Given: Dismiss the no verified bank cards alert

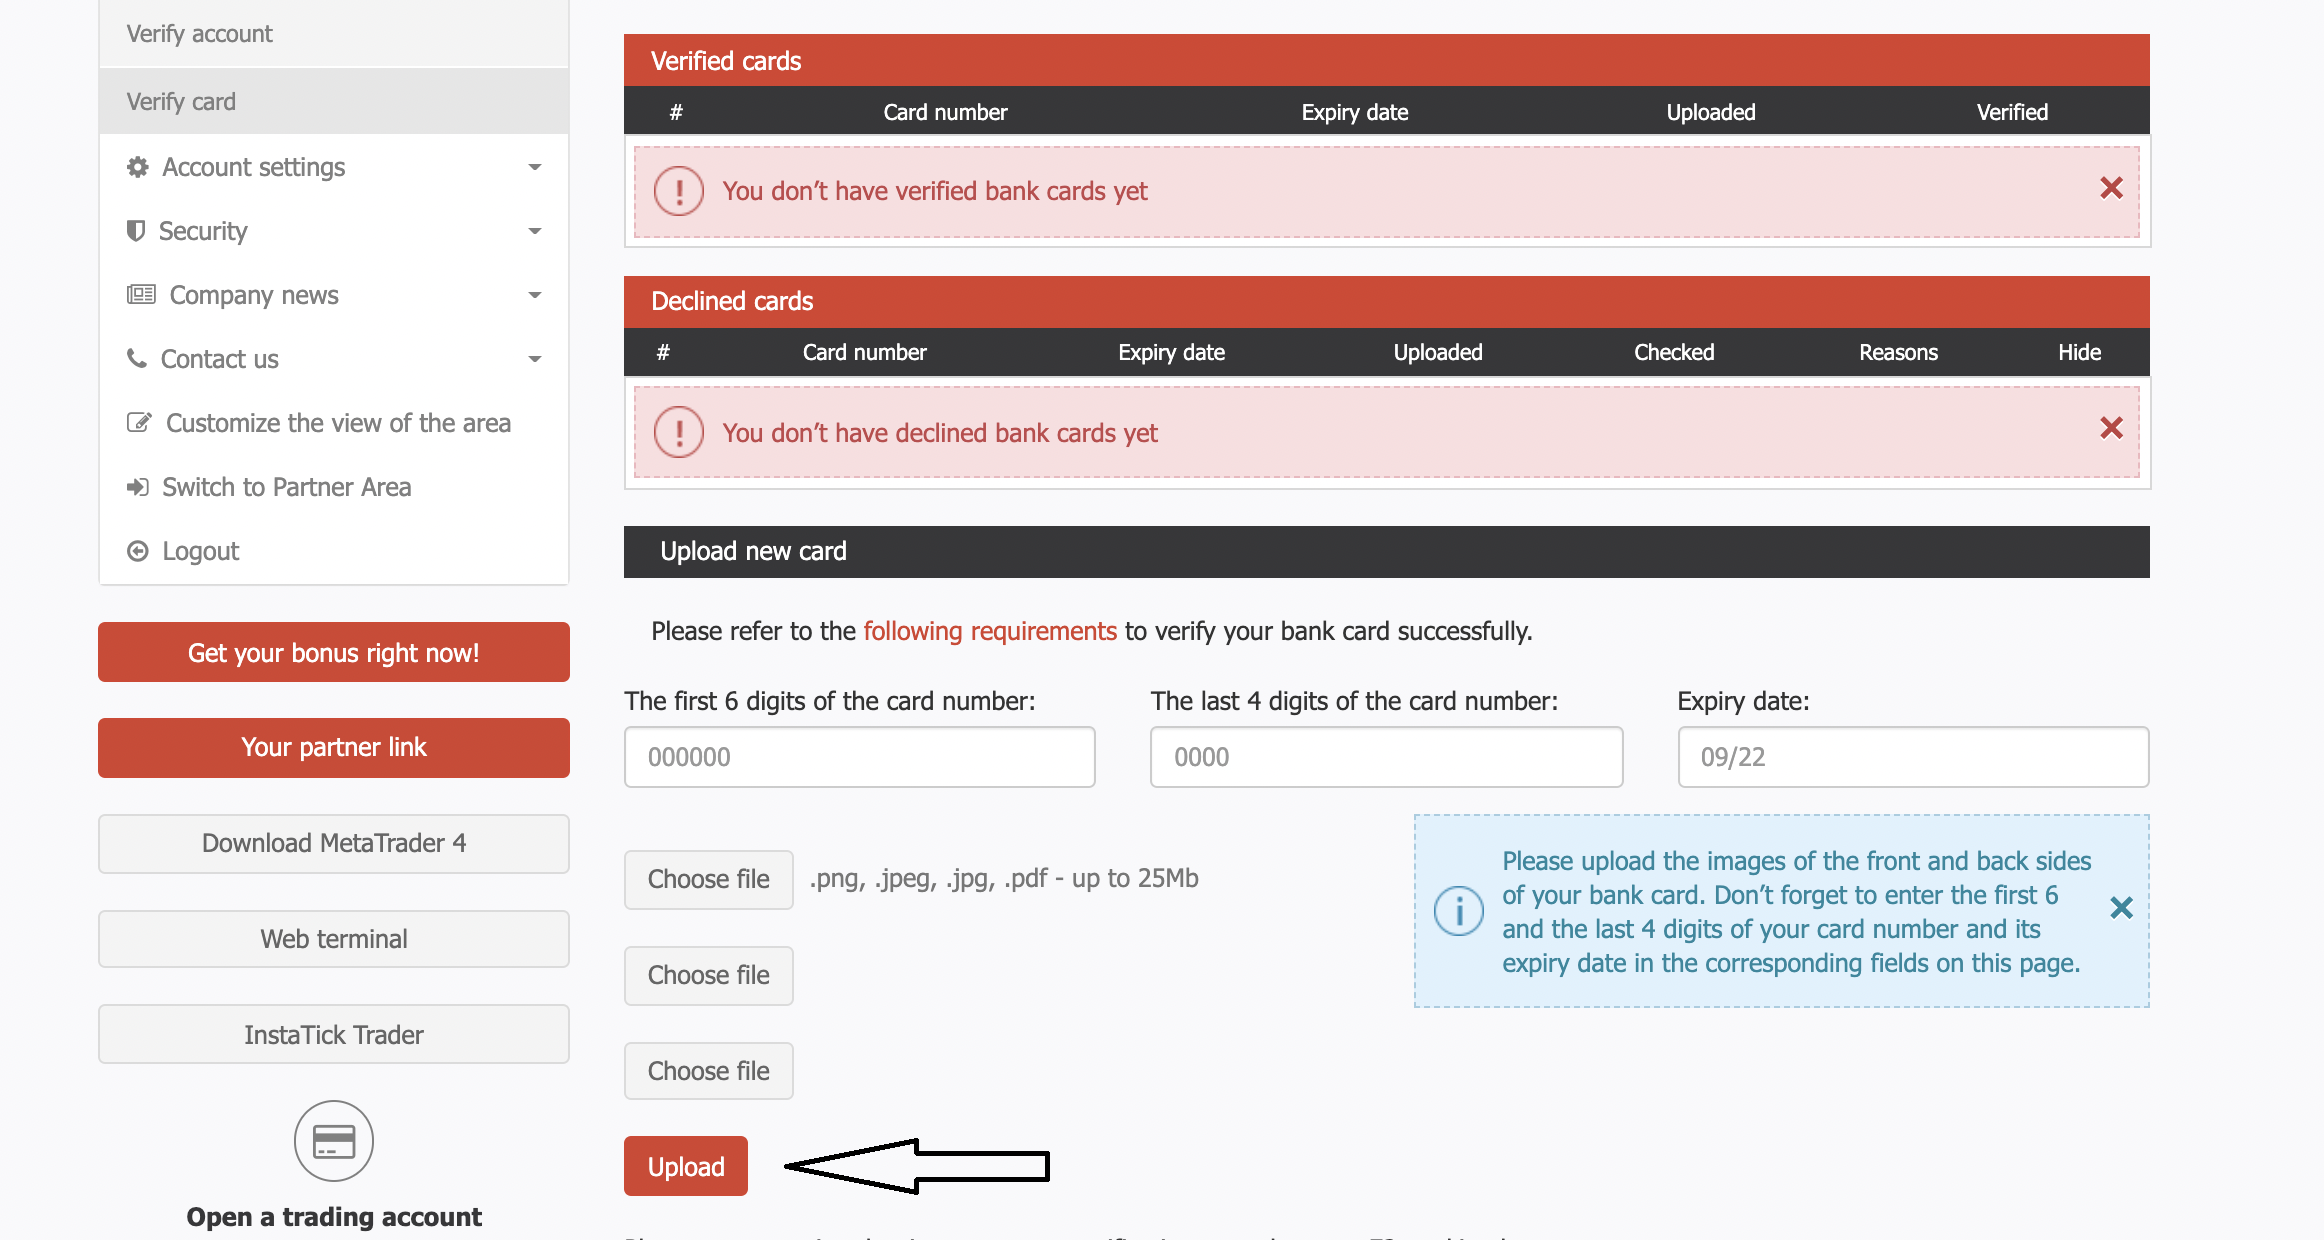Looking at the screenshot, I should (x=2111, y=188).
